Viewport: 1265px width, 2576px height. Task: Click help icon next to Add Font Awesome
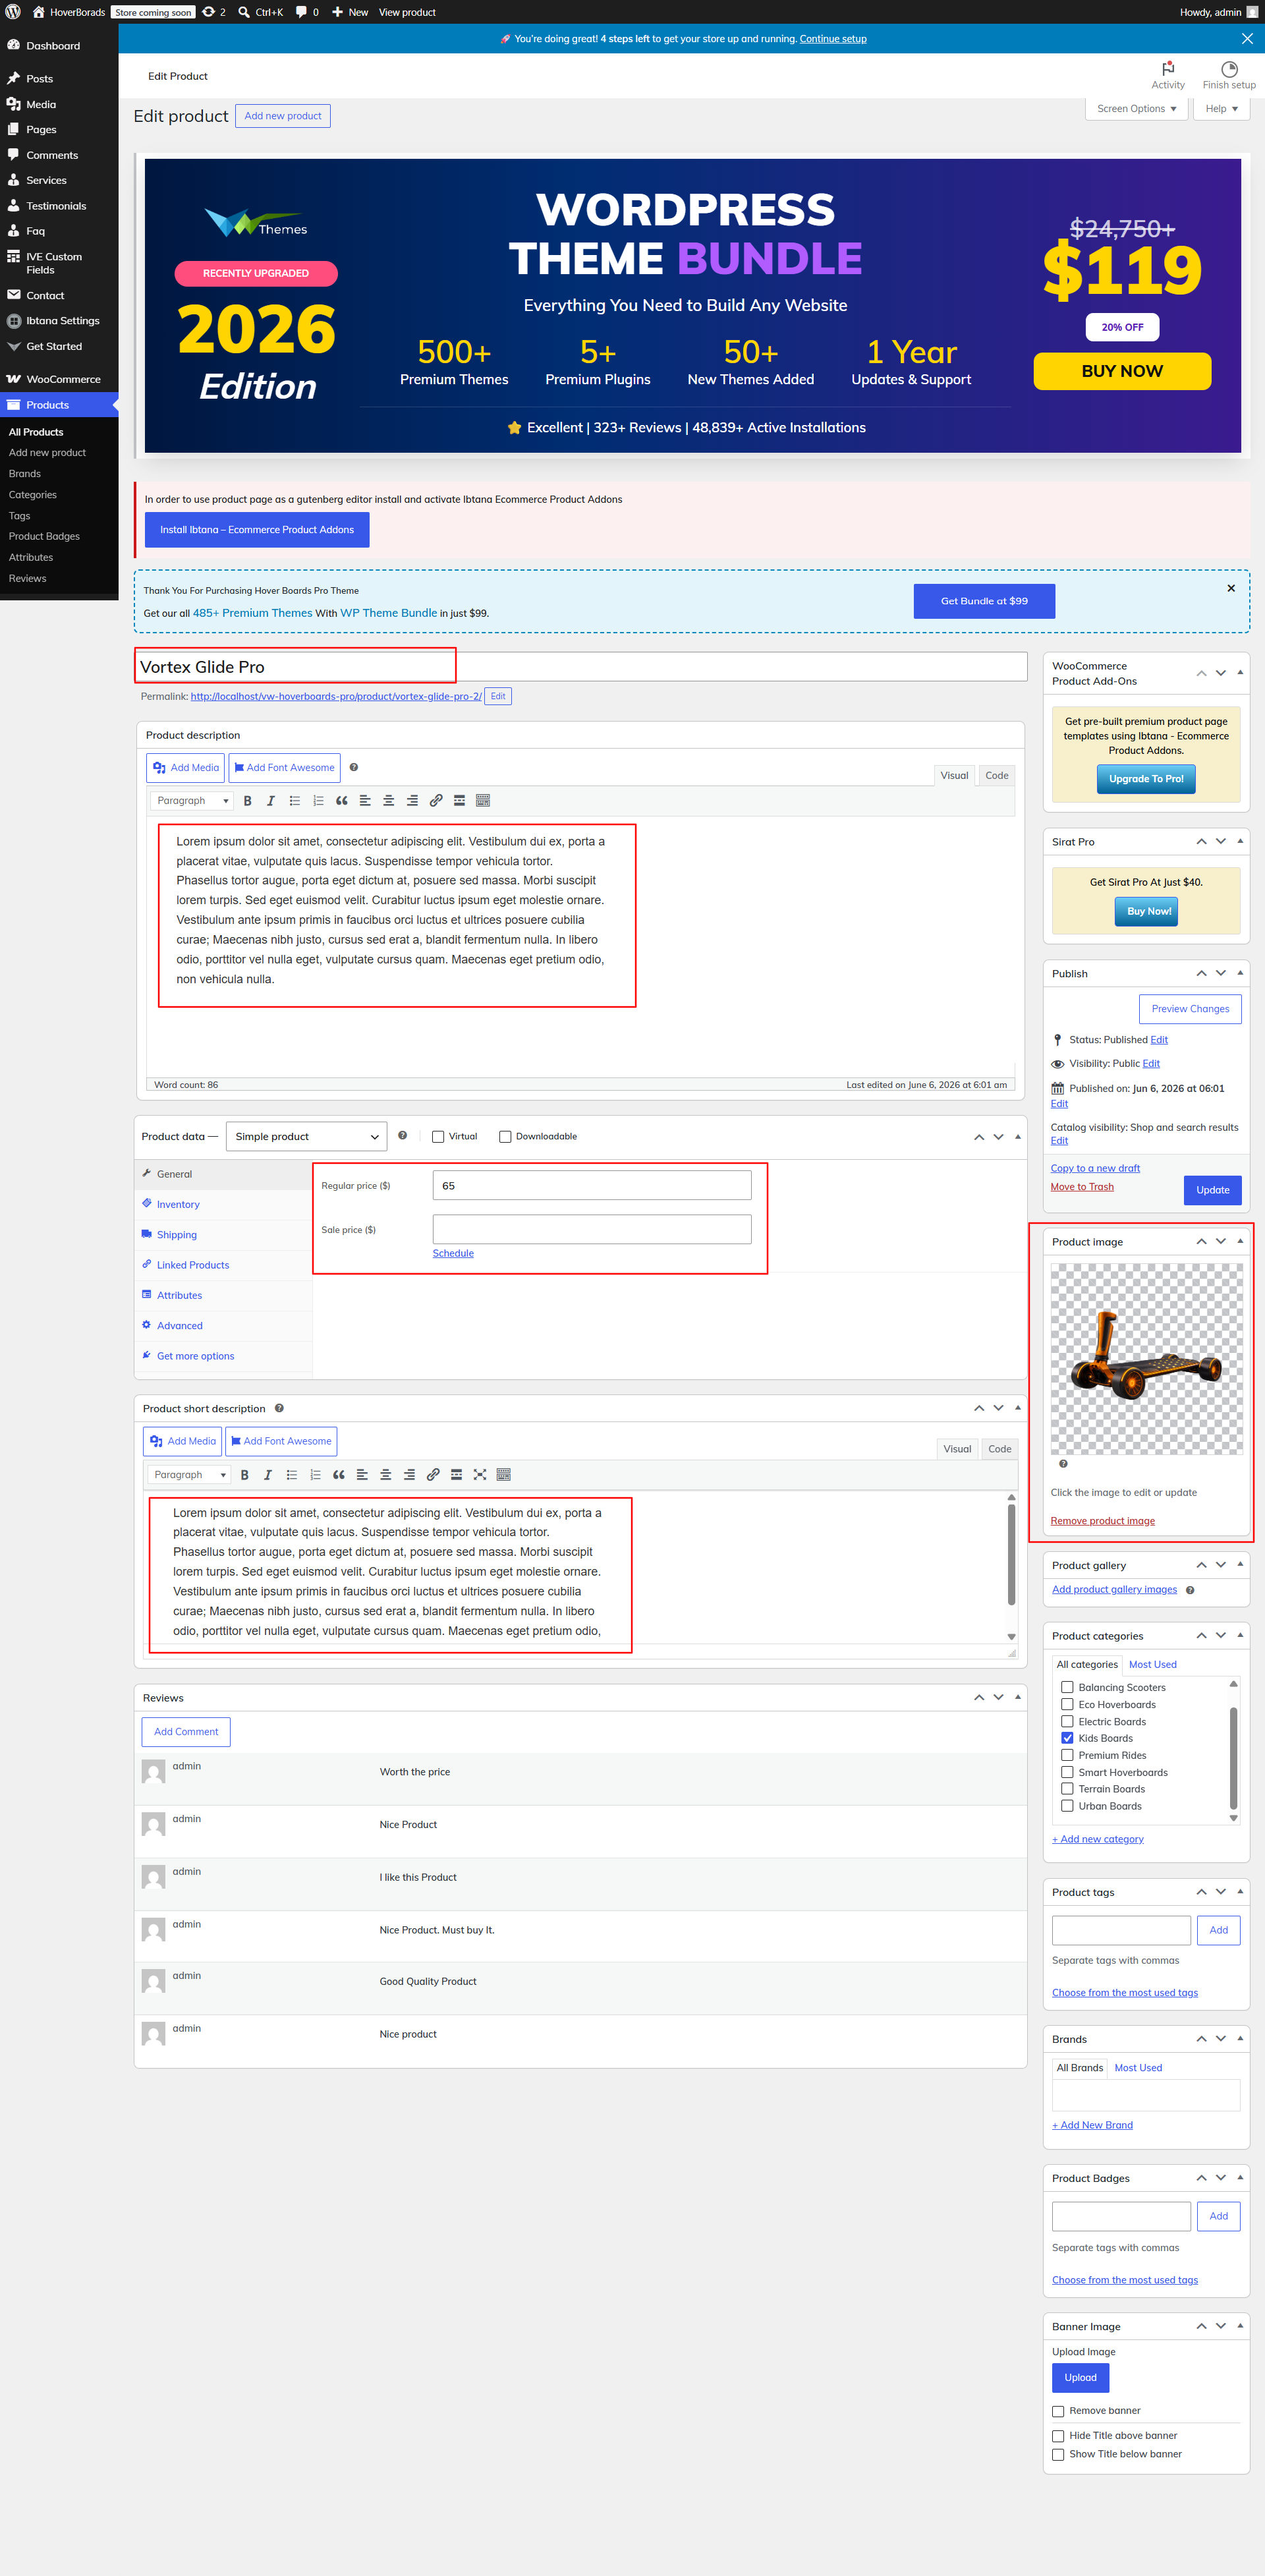[354, 767]
